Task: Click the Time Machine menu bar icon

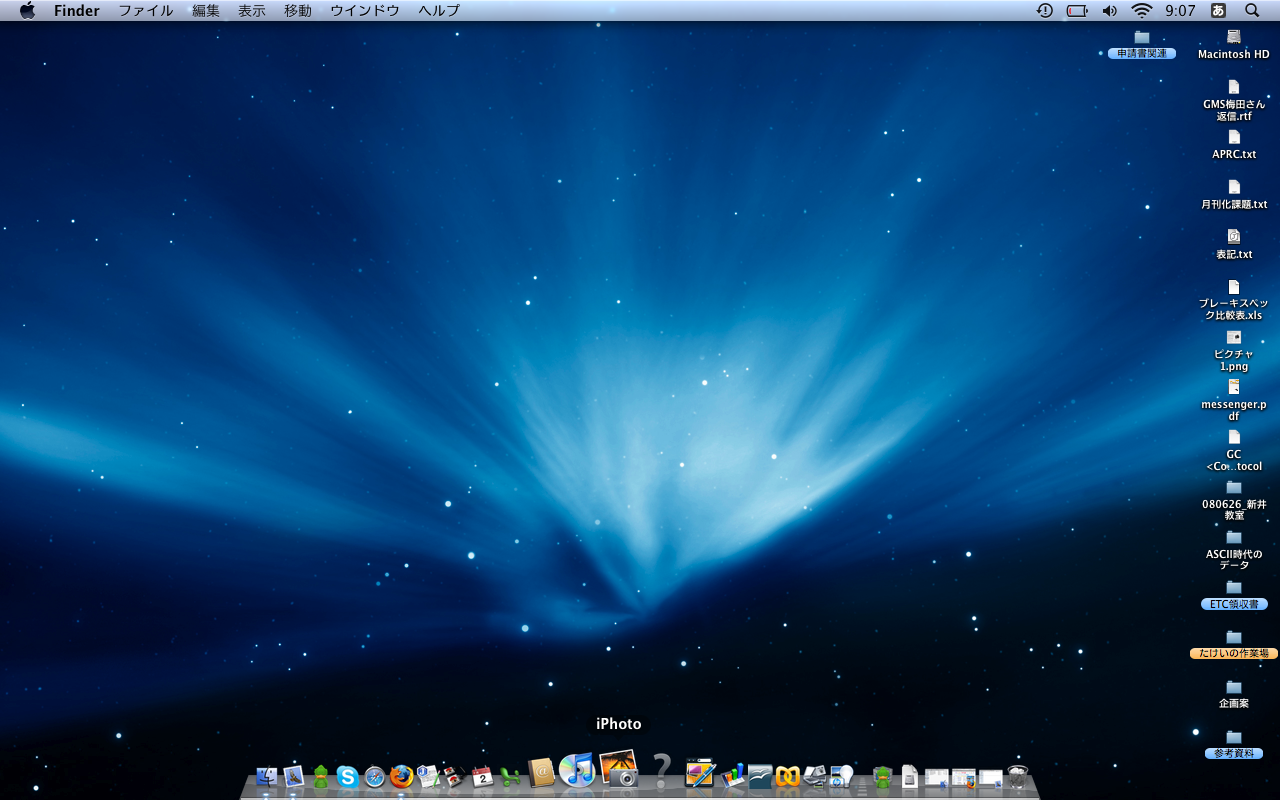Action: click(1044, 10)
